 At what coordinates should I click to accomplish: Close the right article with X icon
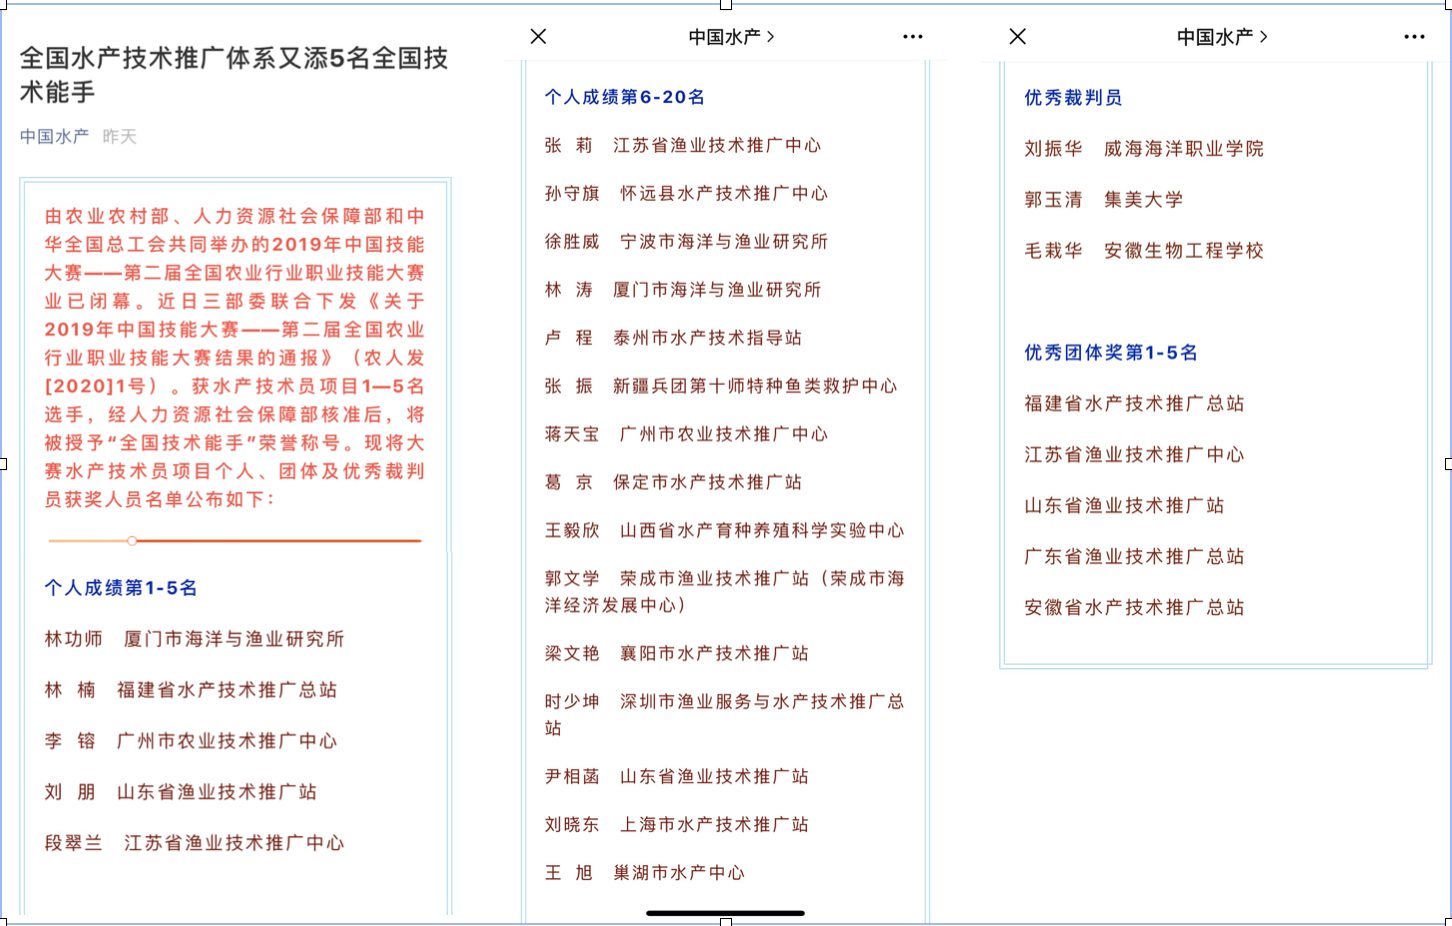click(x=1018, y=37)
